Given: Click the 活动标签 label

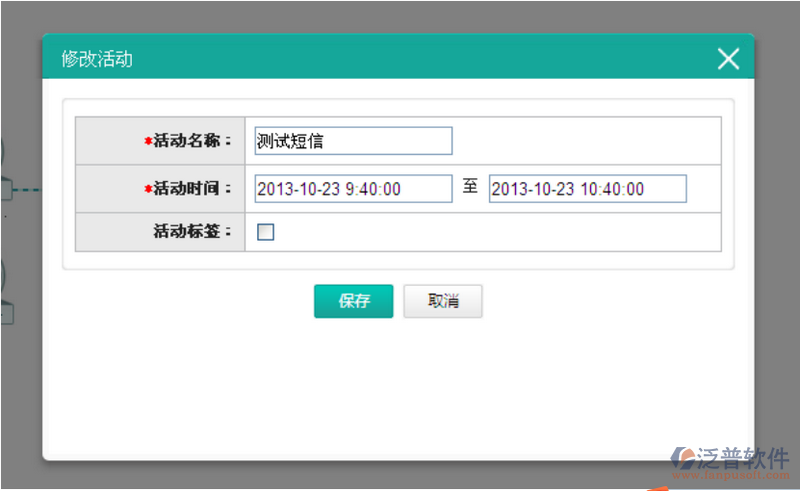Looking at the screenshot, I should point(192,232).
